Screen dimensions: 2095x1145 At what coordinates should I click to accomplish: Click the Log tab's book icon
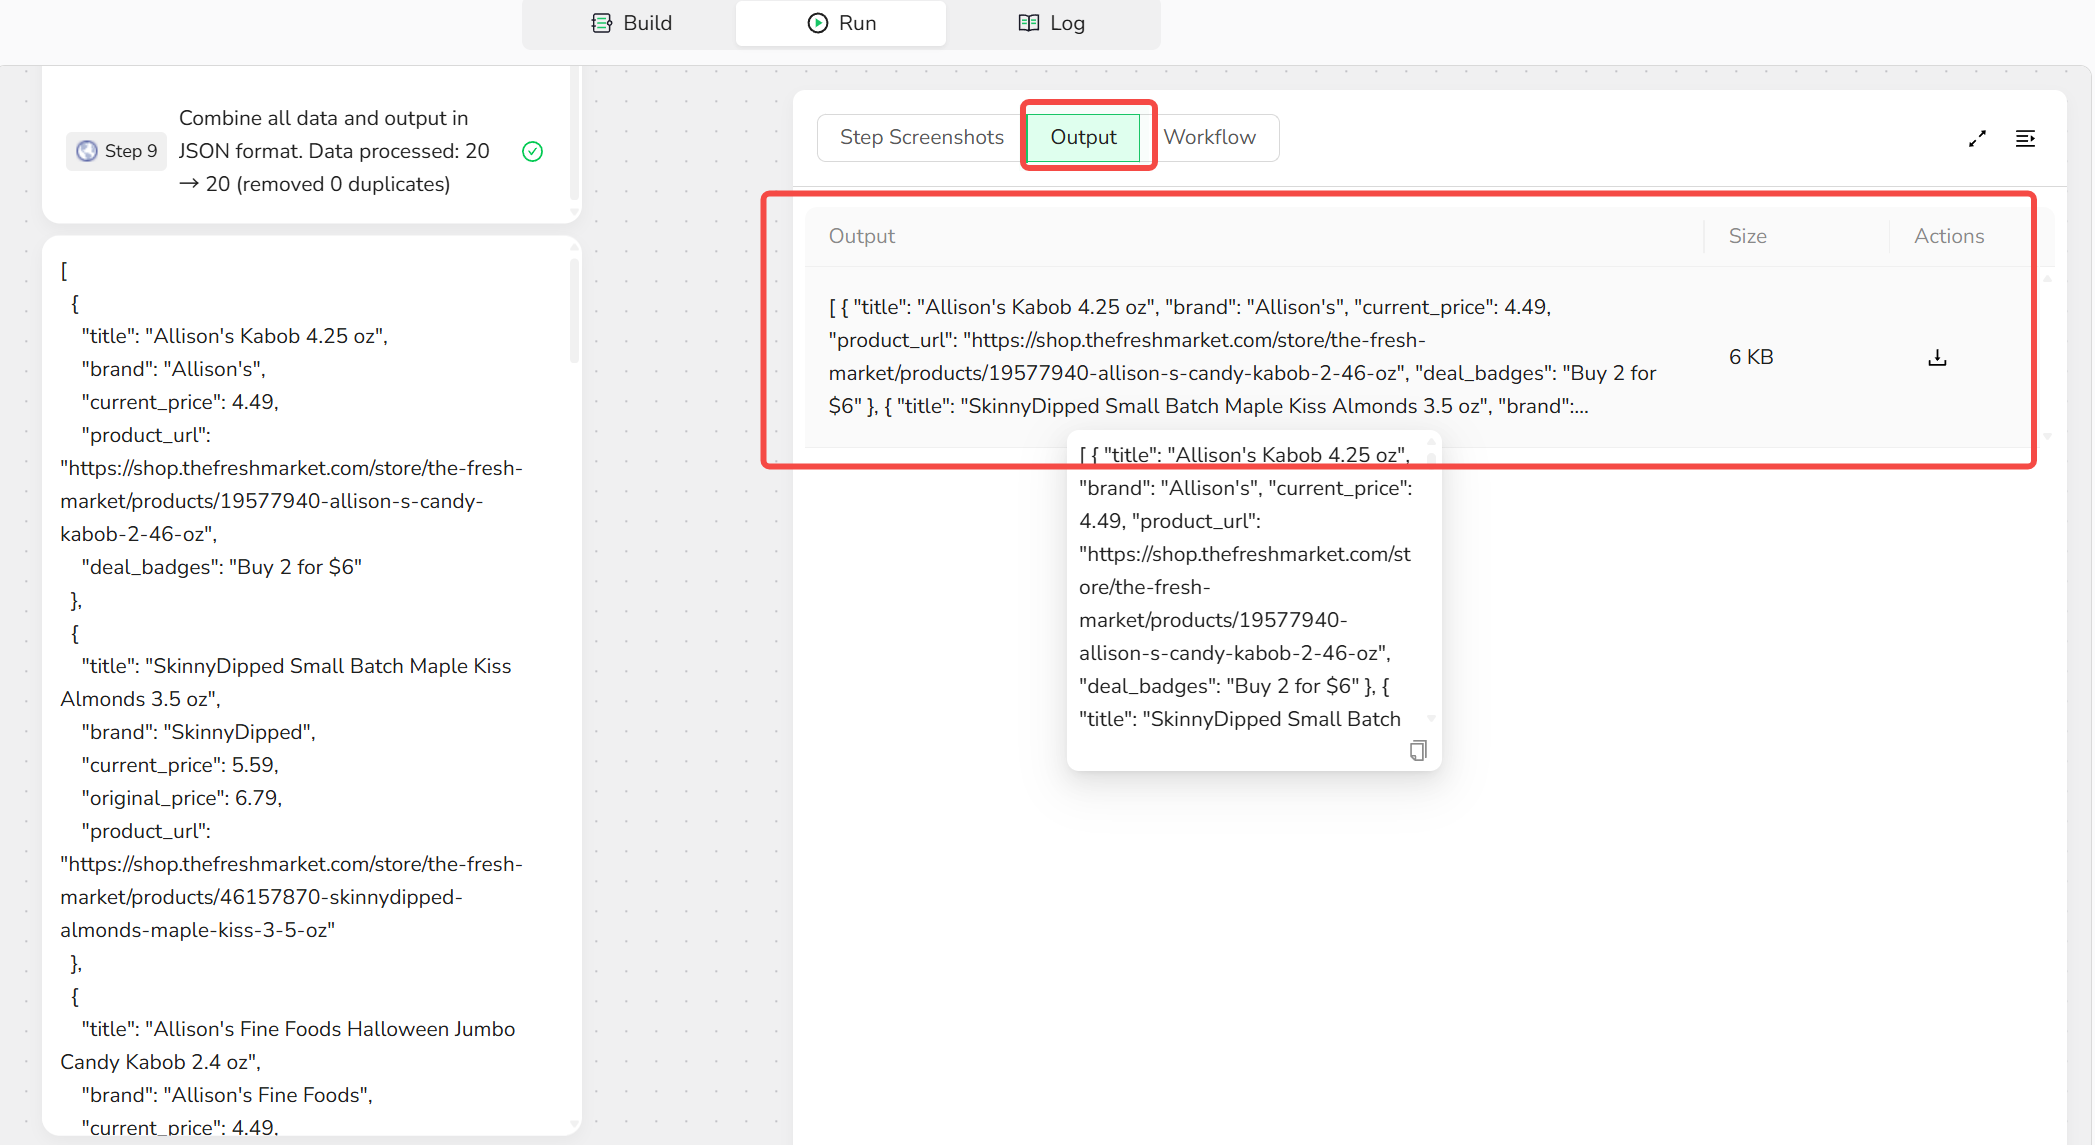click(1028, 23)
